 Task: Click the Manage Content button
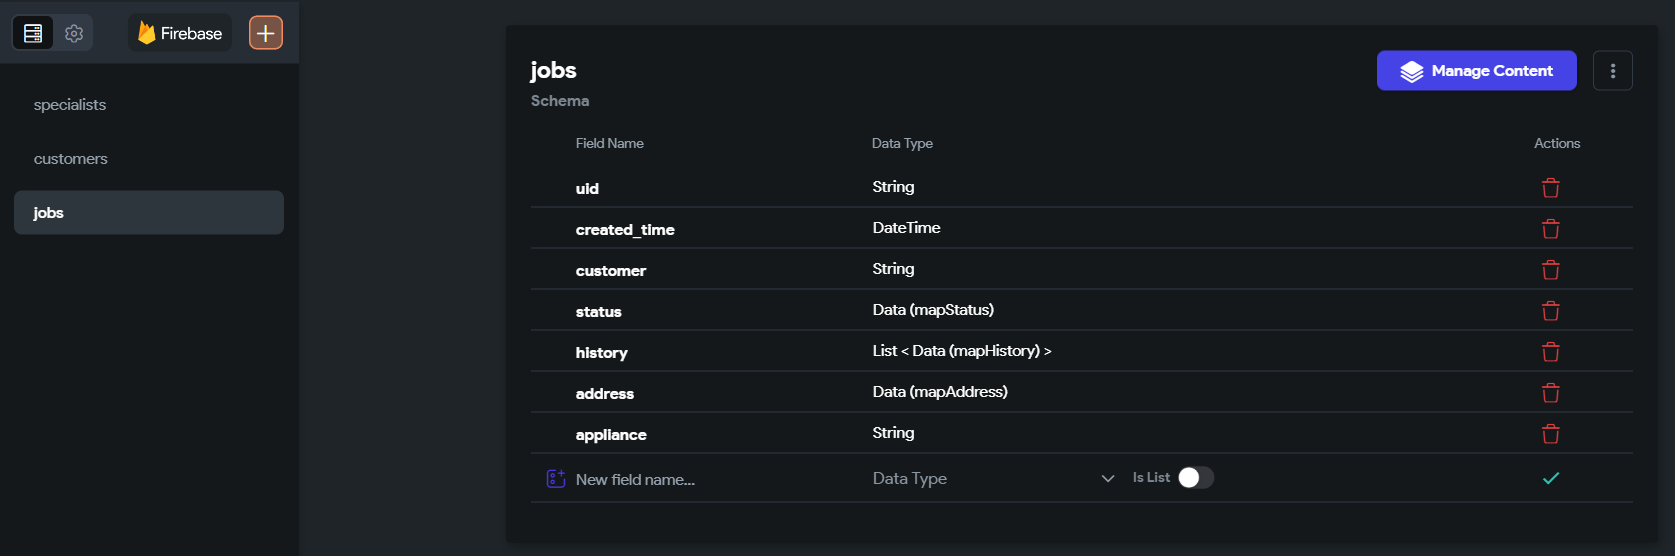tap(1476, 71)
